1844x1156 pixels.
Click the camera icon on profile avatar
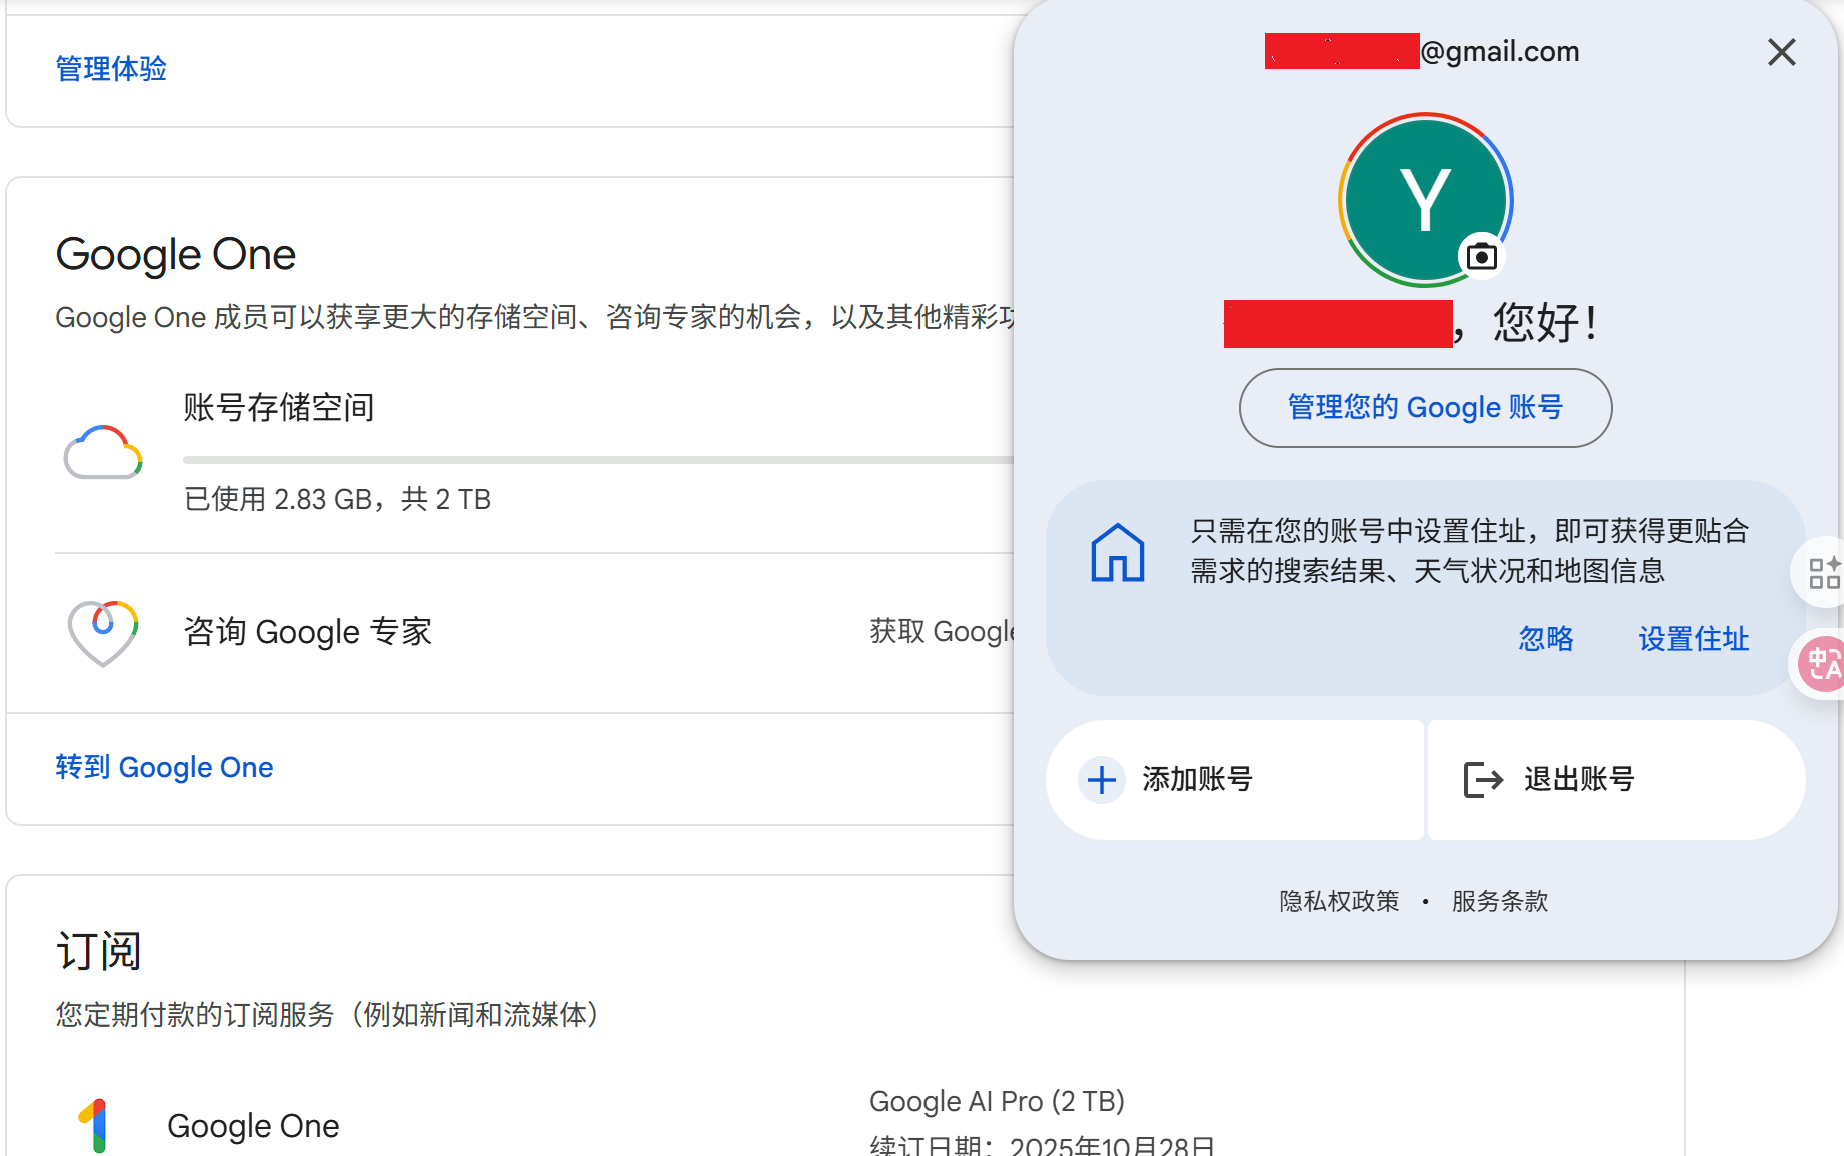coord(1481,257)
